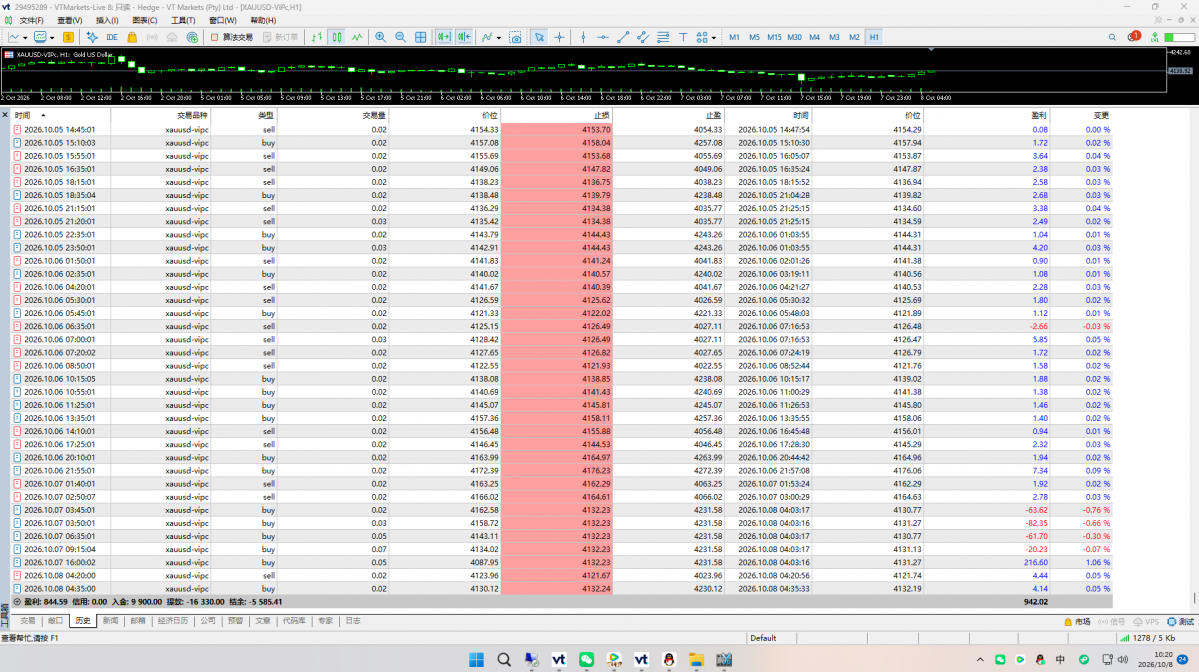This screenshot has height=672, width=1199.
Task: Click the zoom in magnifier icon
Action: pyautogui.click(x=380, y=37)
